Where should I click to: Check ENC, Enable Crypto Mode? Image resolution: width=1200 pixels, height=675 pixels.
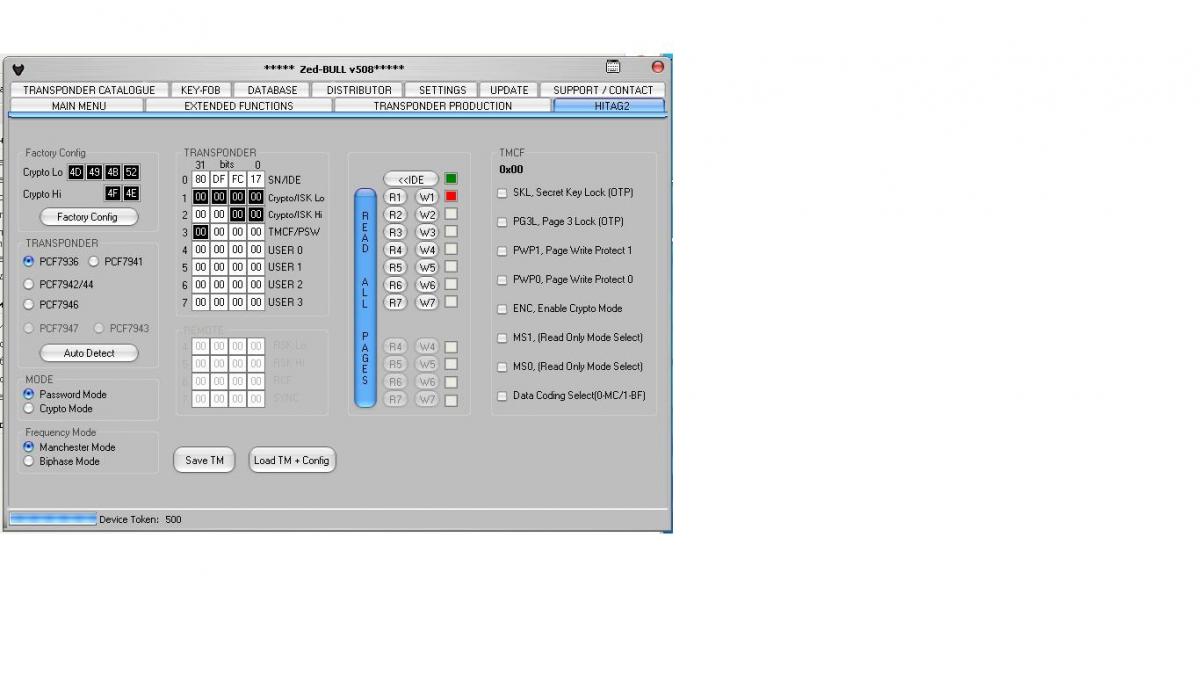(502, 309)
